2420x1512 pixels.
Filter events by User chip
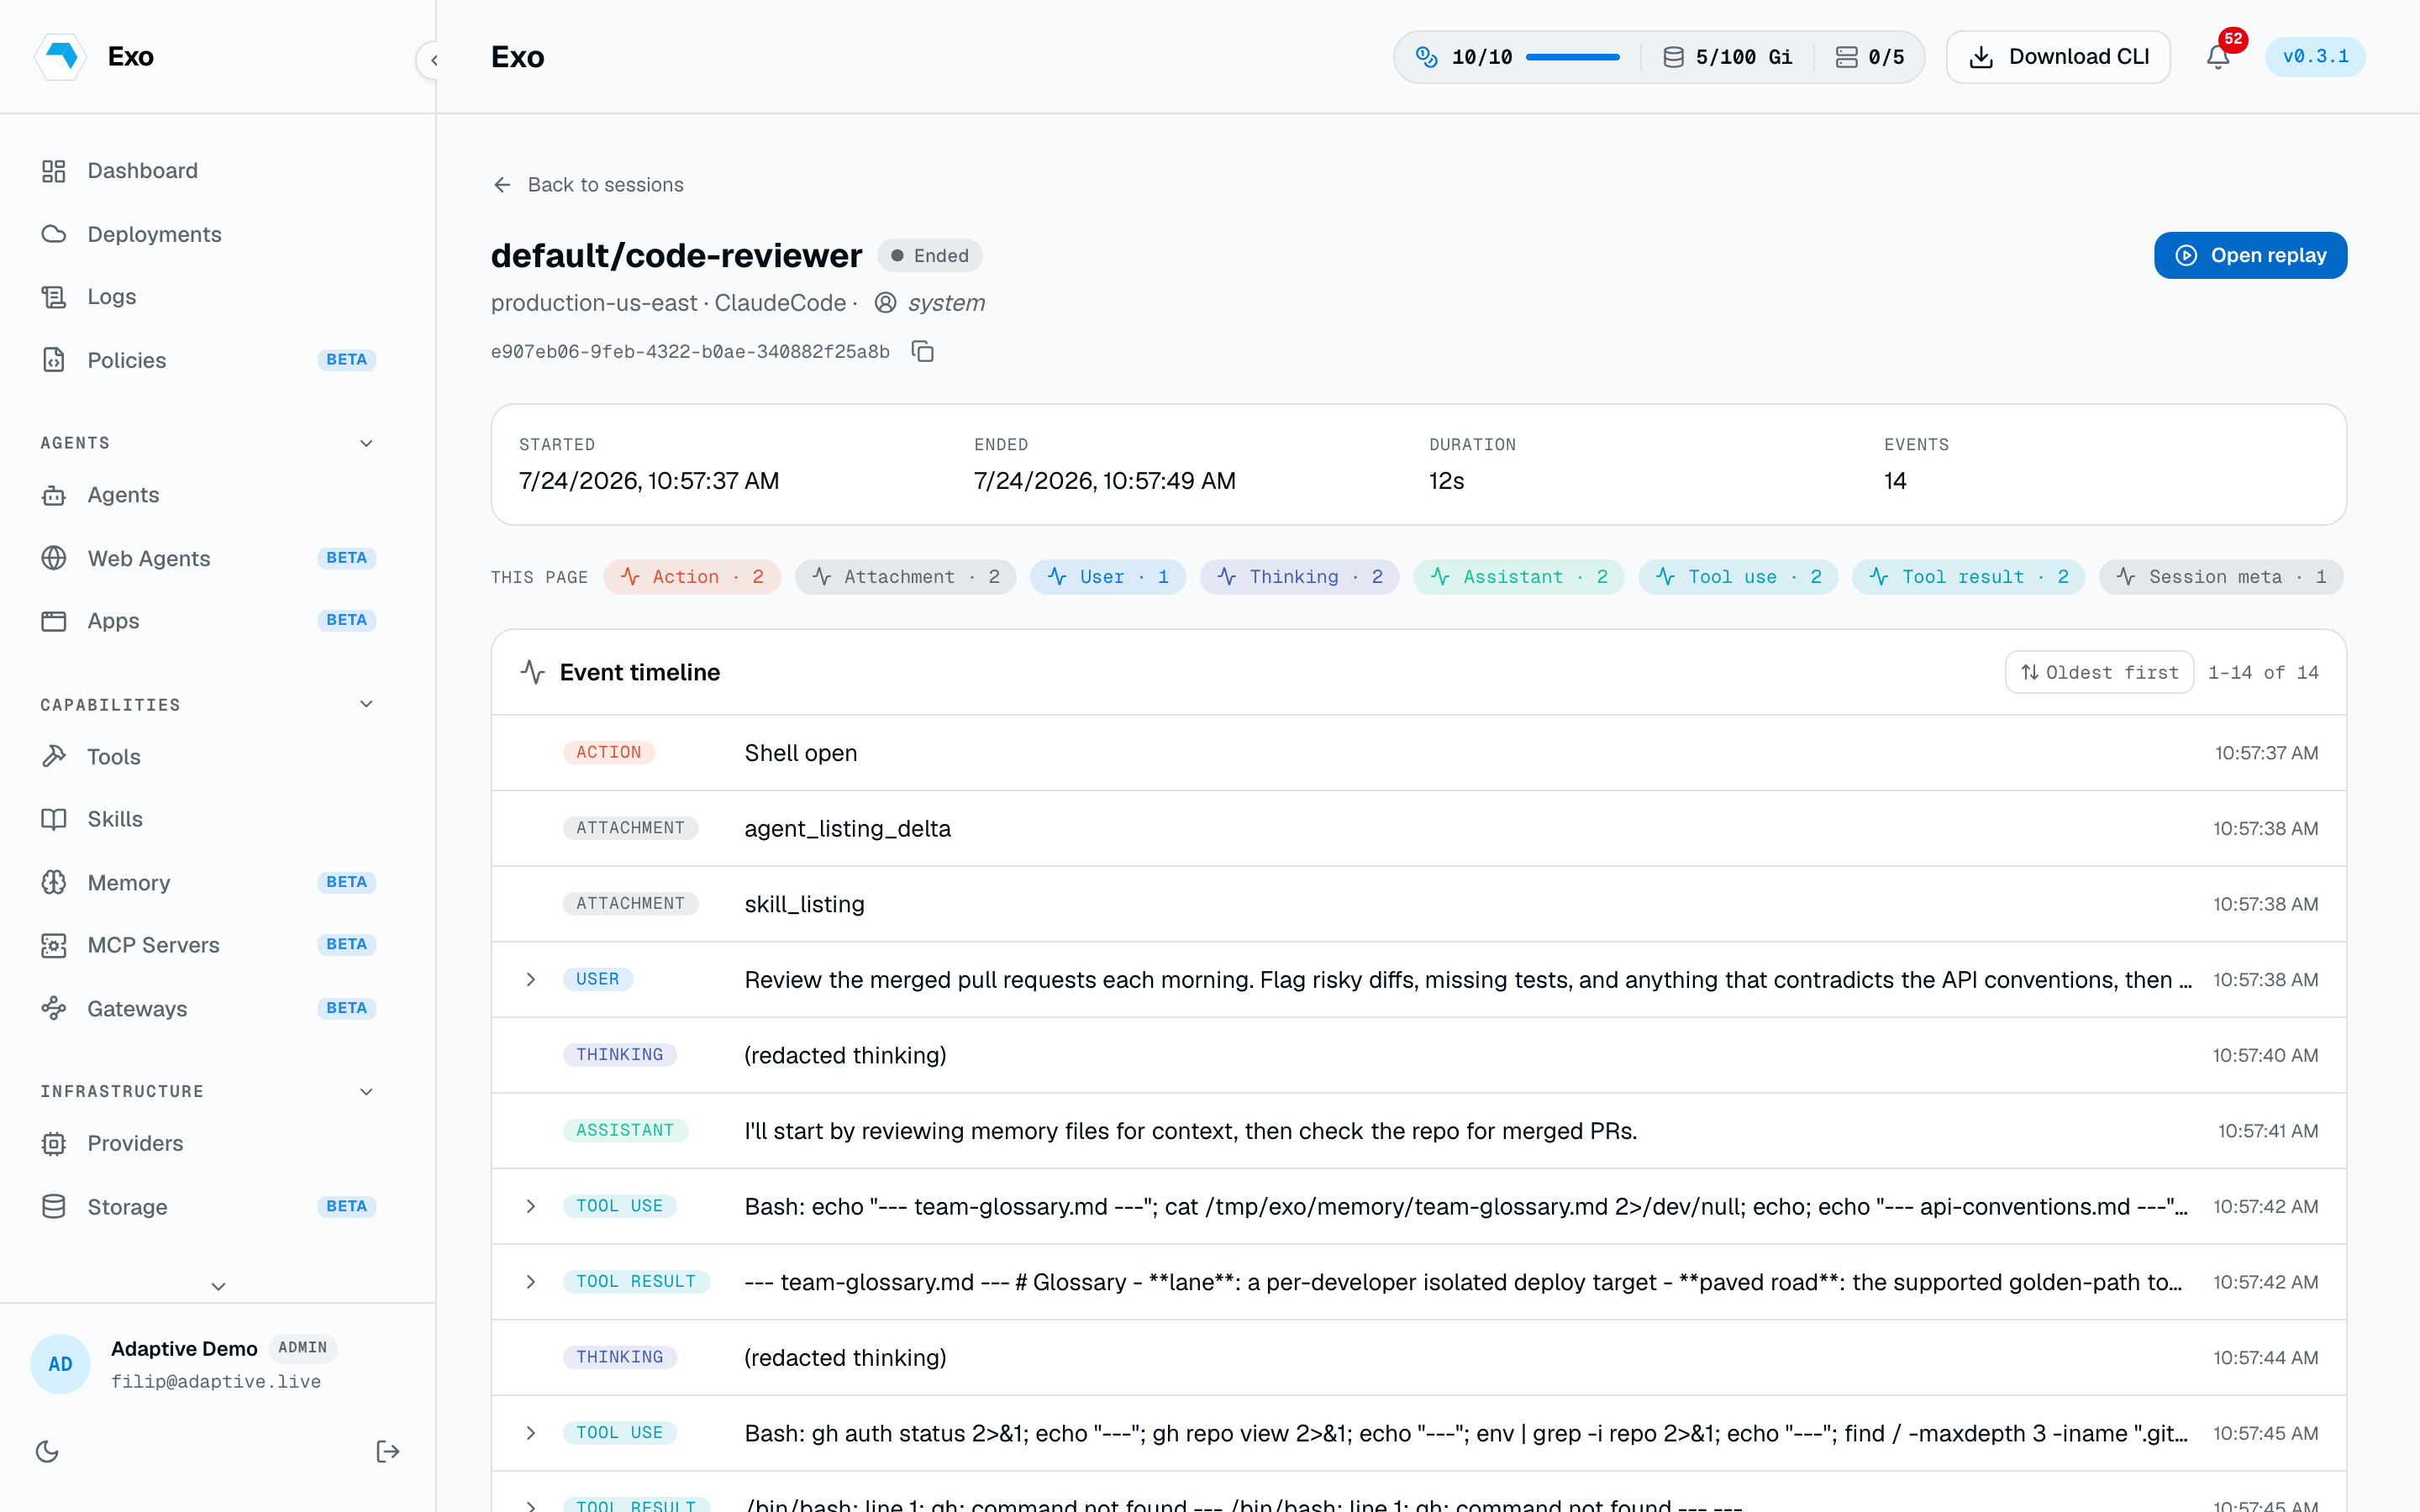click(x=1108, y=577)
